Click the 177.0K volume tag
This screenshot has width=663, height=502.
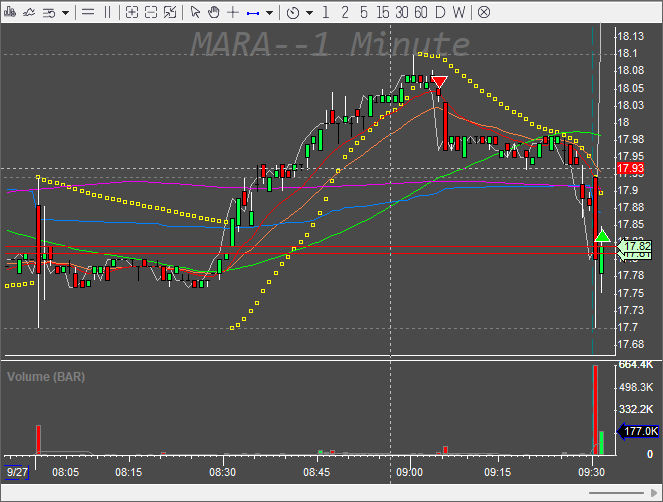(x=638, y=431)
